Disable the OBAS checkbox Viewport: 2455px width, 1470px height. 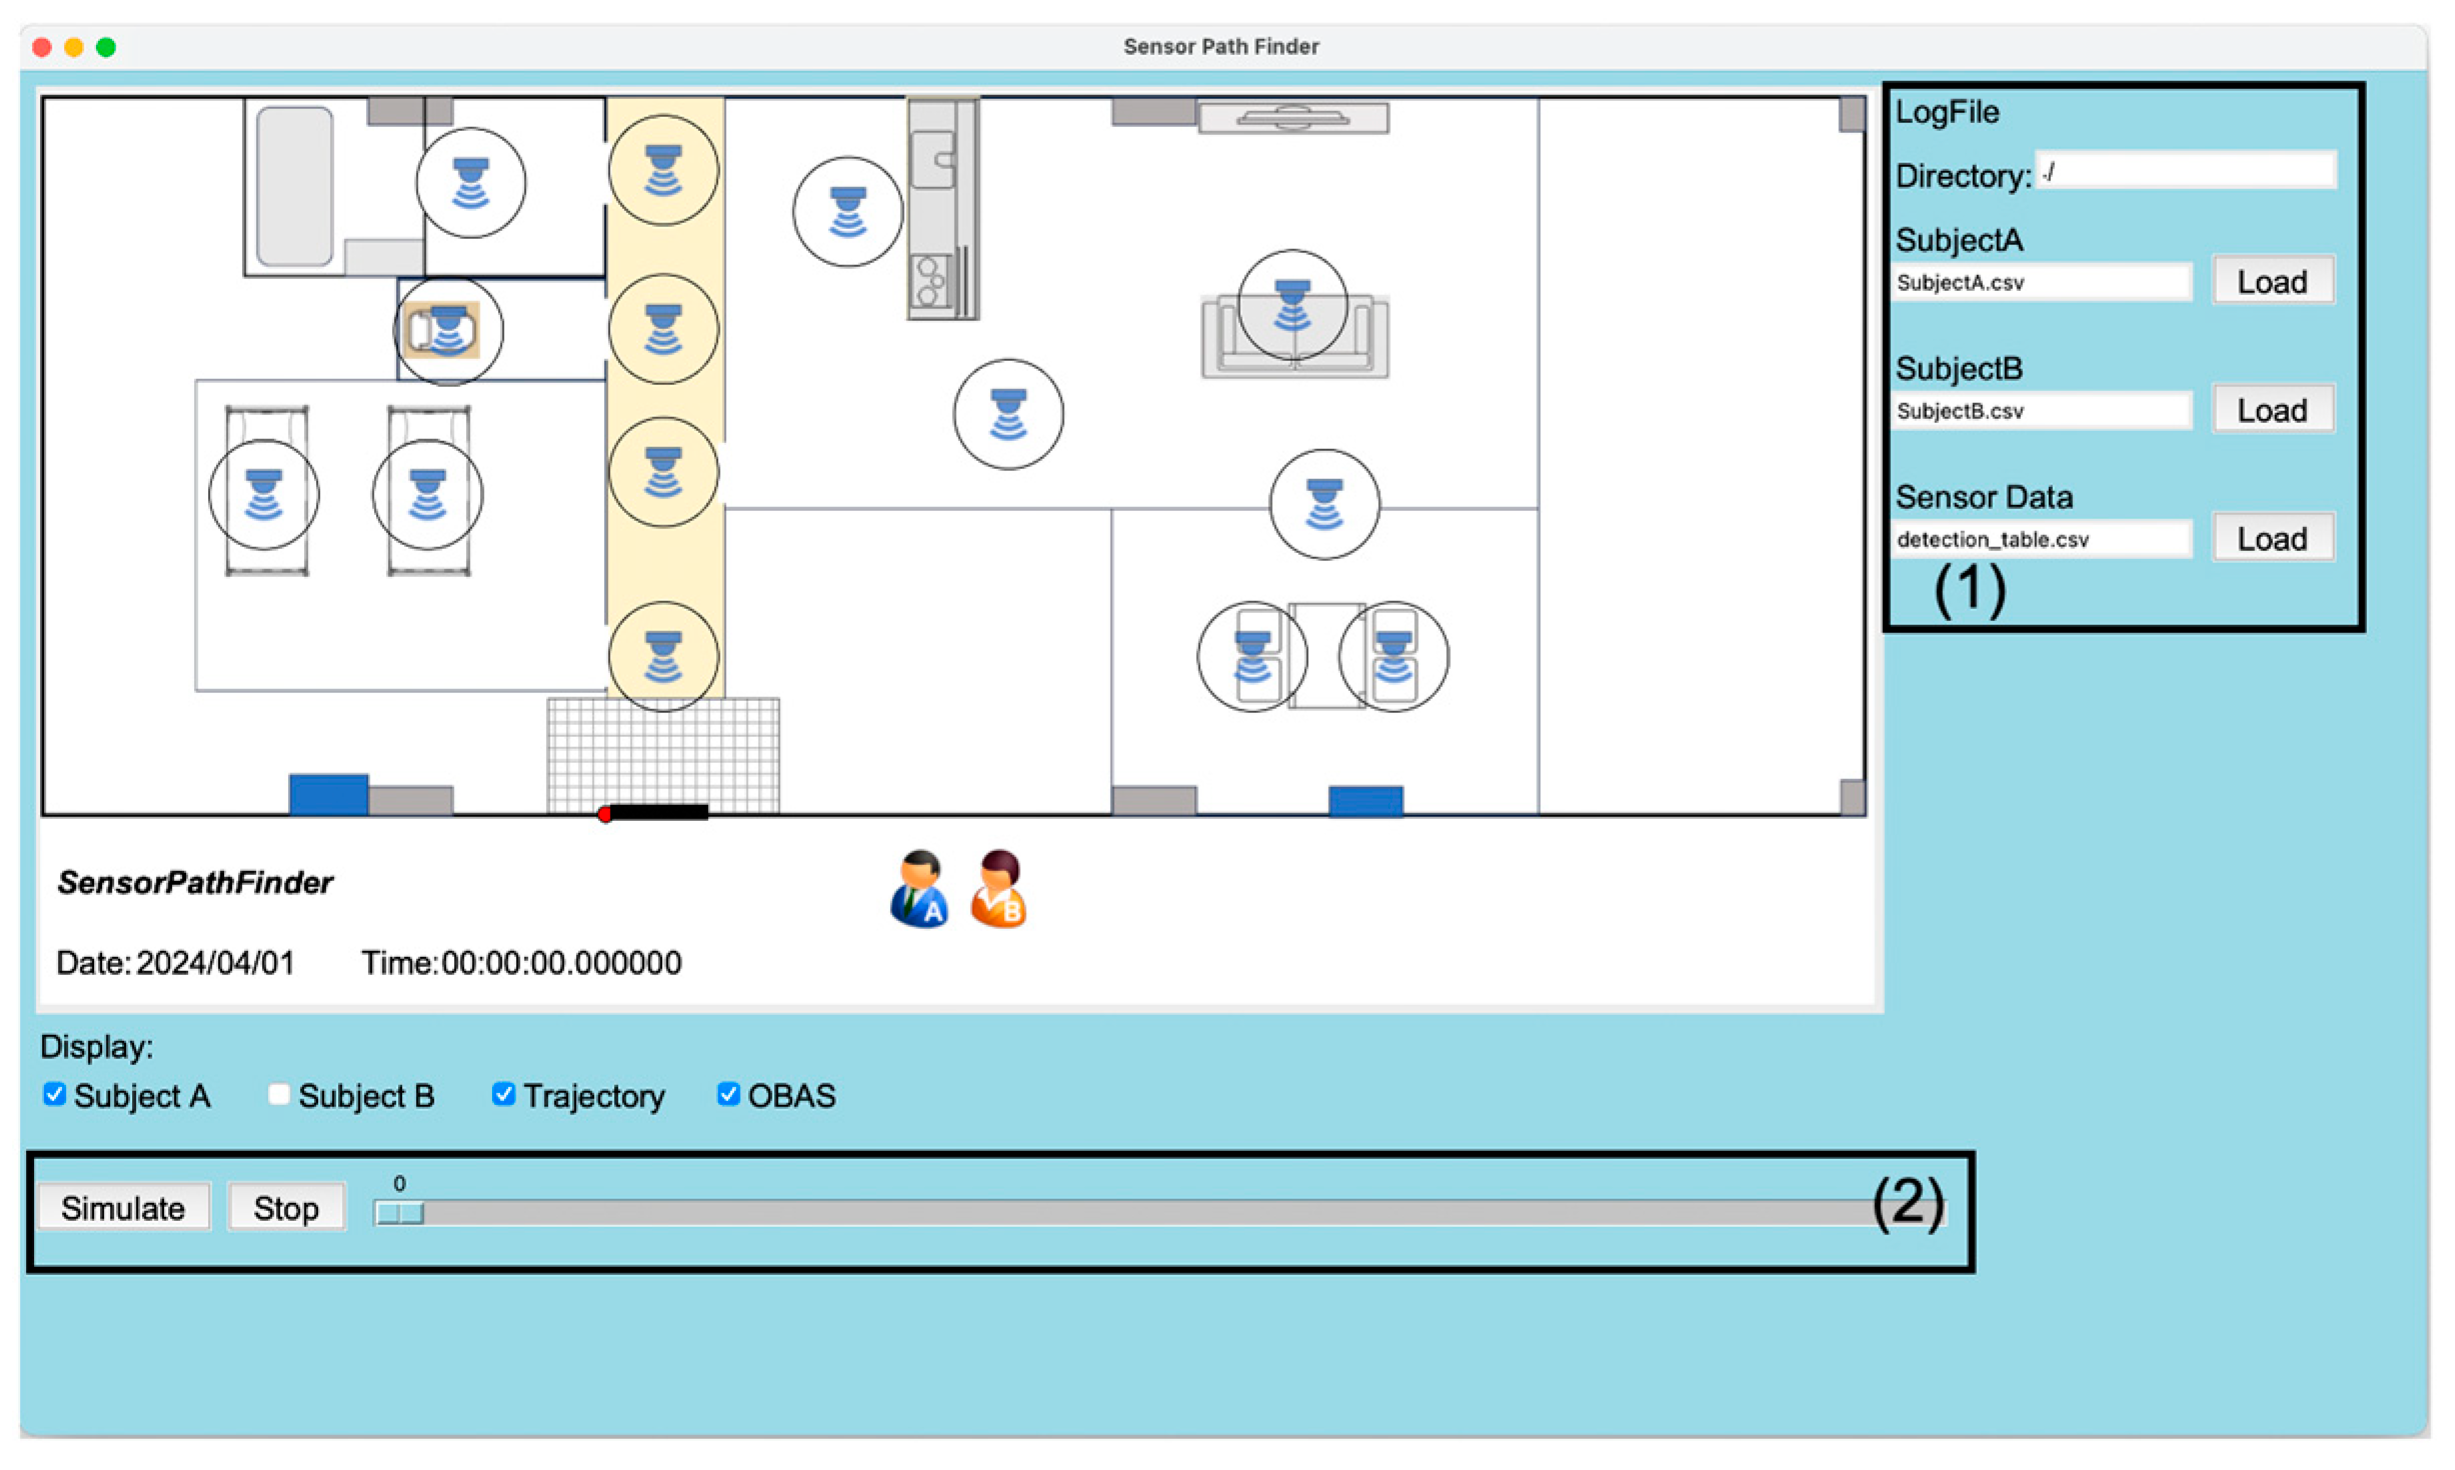[728, 1095]
